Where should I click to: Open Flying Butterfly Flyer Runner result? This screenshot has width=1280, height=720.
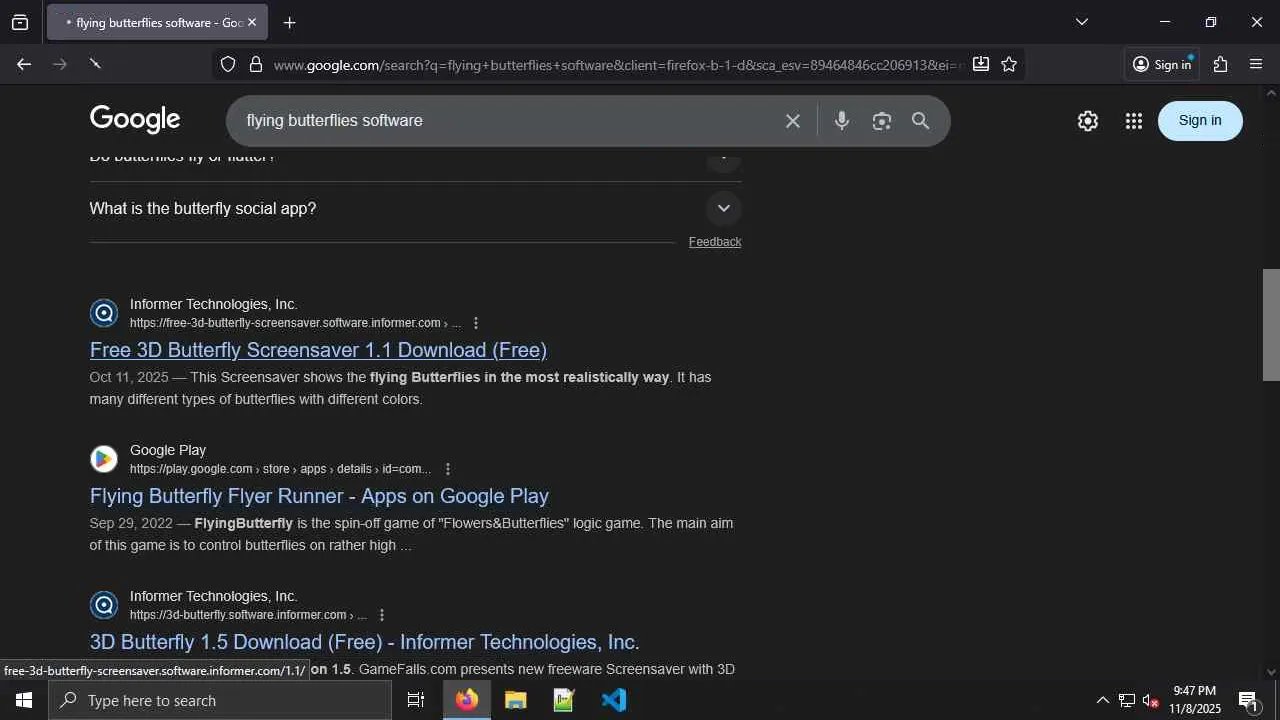[319, 496]
